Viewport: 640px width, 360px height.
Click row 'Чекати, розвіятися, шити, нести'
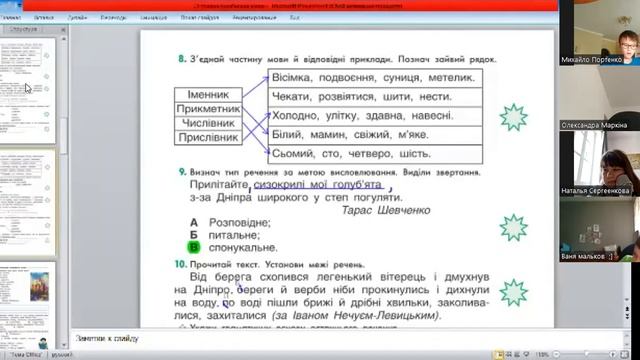(375, 97)
